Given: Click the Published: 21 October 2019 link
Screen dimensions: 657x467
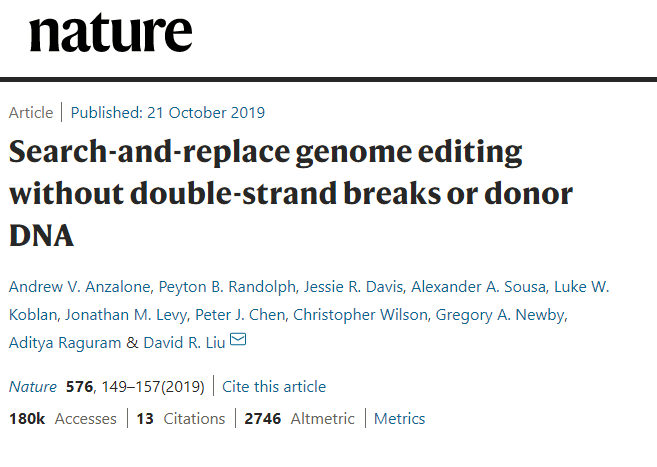Looking at the screenshot, I should [168, 113].
